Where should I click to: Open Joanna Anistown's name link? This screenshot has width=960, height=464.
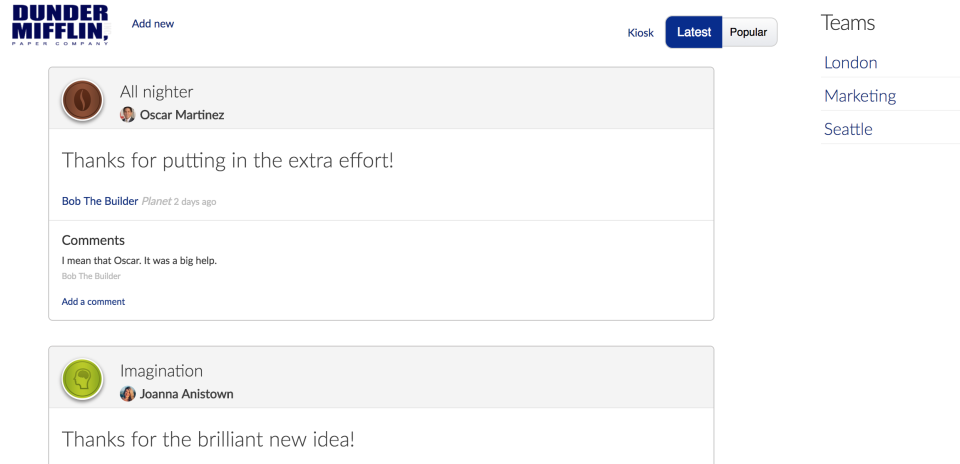[186, 394]
